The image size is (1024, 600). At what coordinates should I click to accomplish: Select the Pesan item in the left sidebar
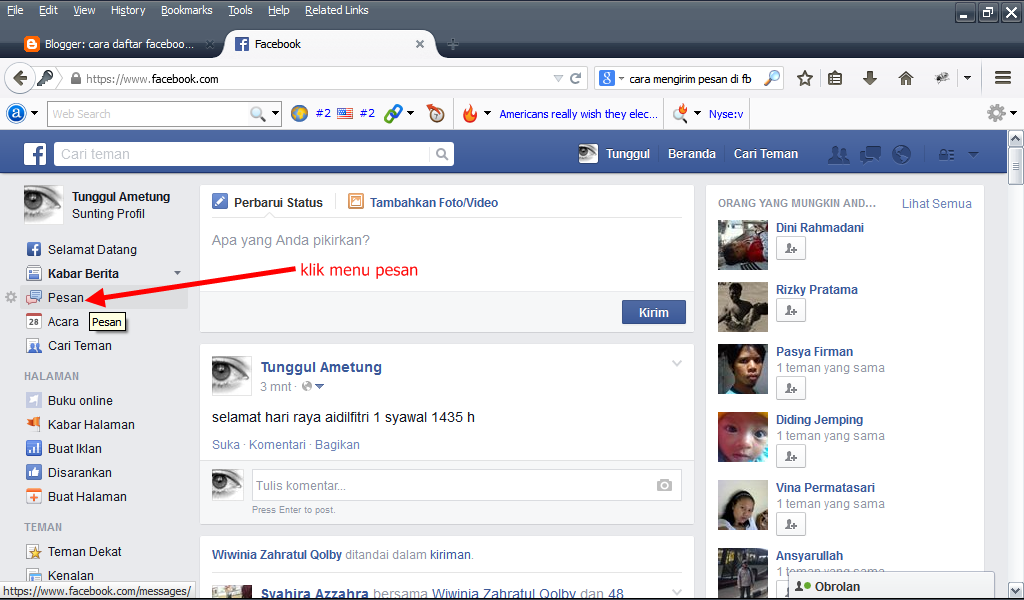(x=65, y=297)
